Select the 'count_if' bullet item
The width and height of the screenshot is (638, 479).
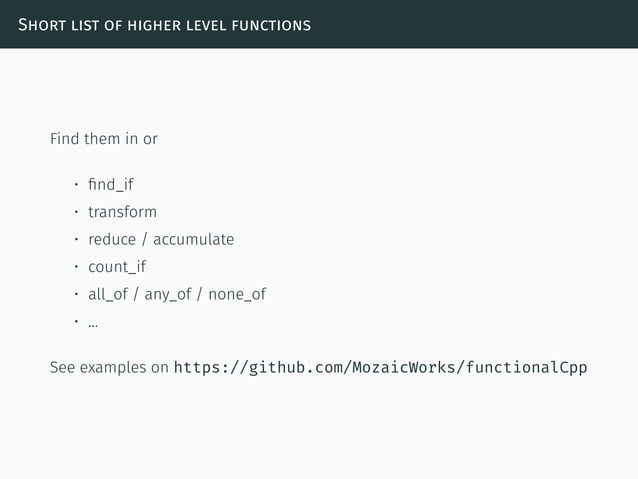click(117, 267)
